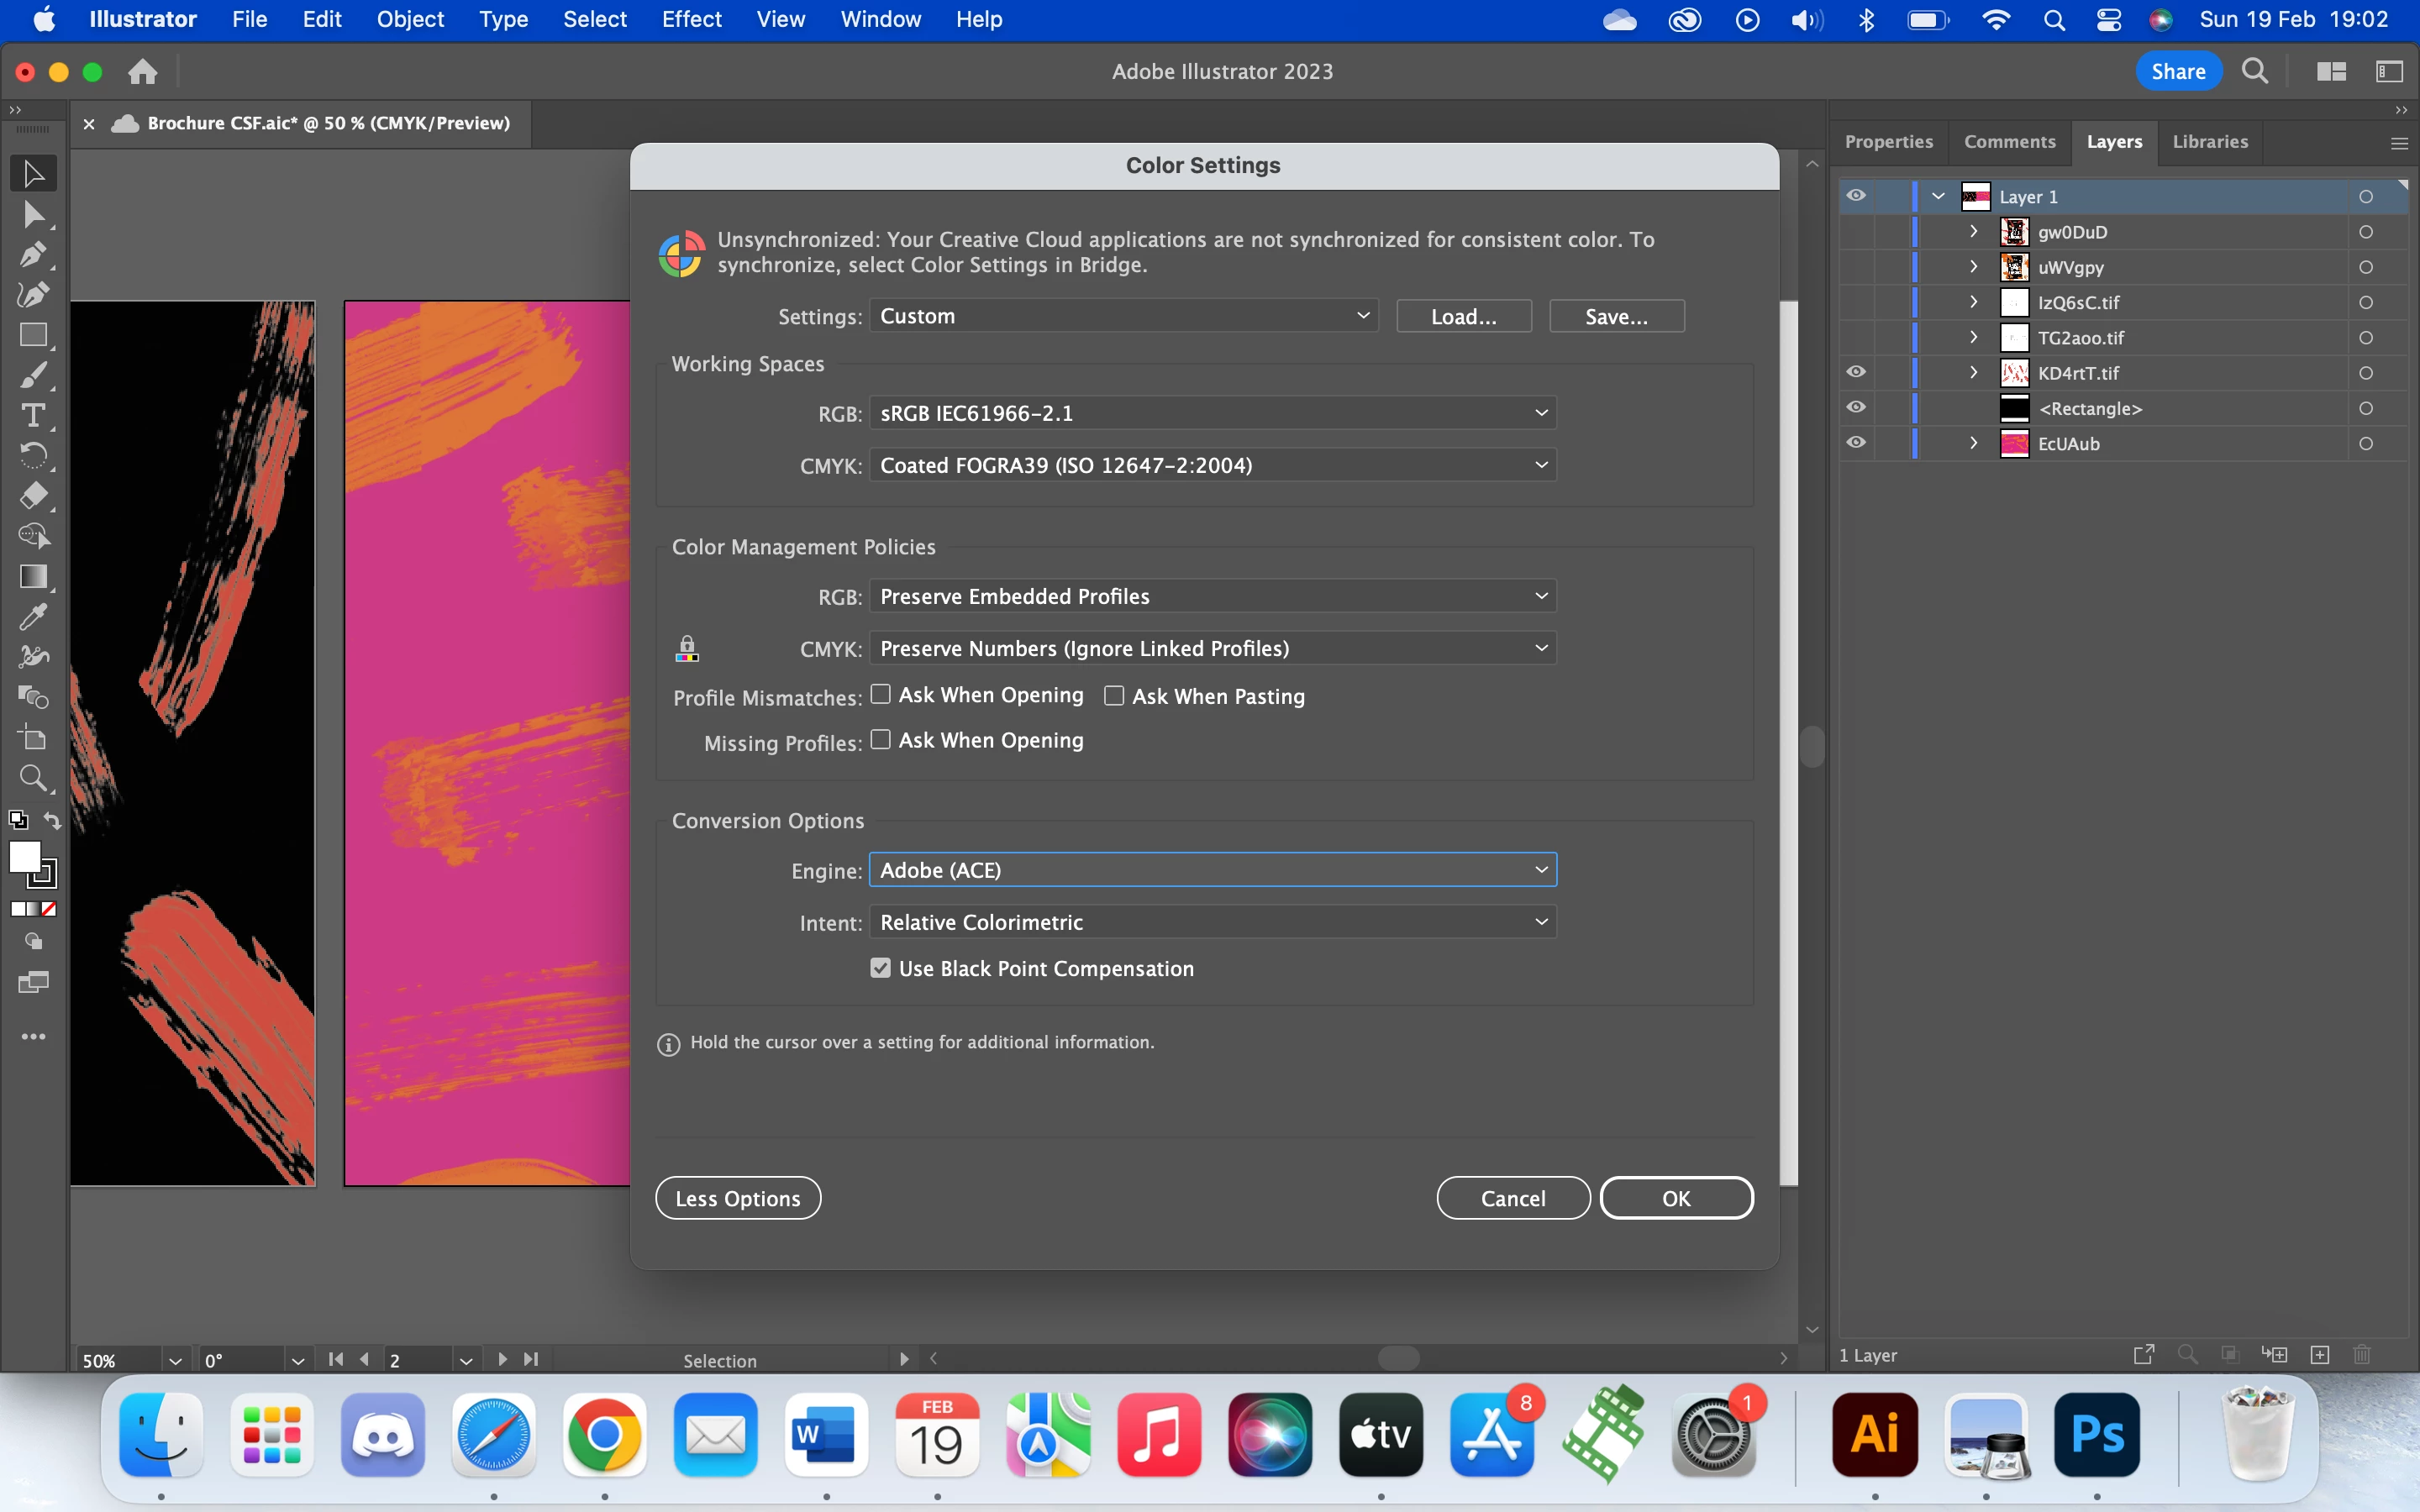Open the CMYK working space dropdown

point(1212,465)
